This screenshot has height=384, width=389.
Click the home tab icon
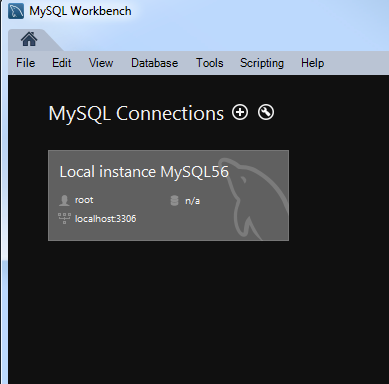[29, 39]
